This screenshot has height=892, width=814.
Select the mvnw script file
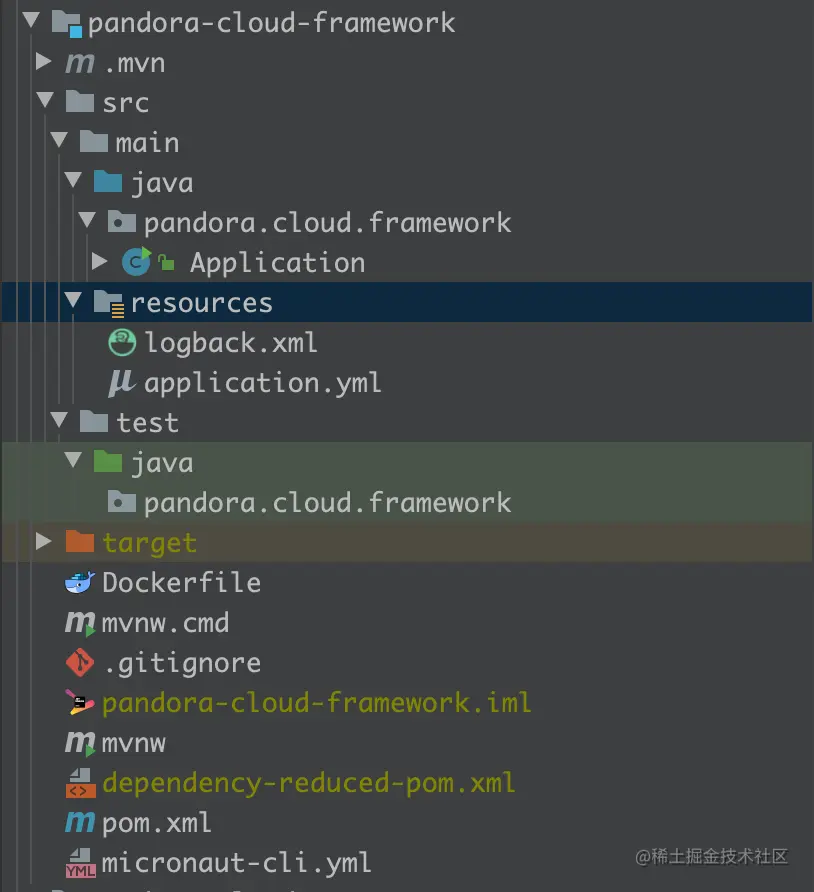coord(133,743)
